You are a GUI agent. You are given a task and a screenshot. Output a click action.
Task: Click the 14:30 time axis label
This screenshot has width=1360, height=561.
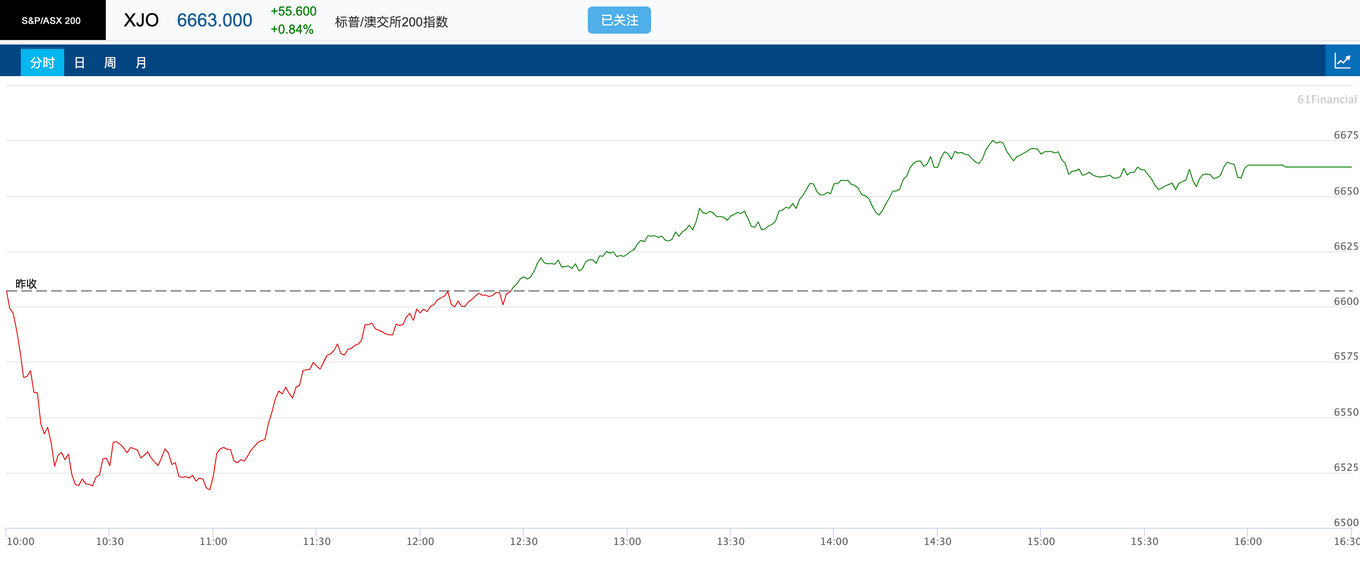(x=938, y=542)
